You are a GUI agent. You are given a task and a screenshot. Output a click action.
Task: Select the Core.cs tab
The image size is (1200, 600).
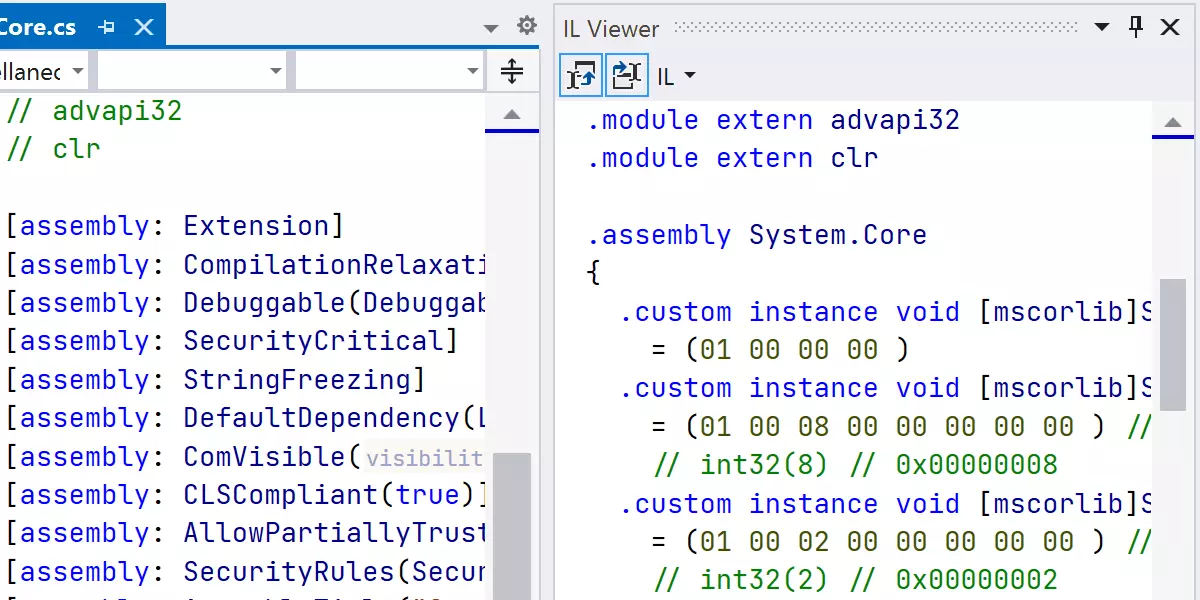coord(38,27)
